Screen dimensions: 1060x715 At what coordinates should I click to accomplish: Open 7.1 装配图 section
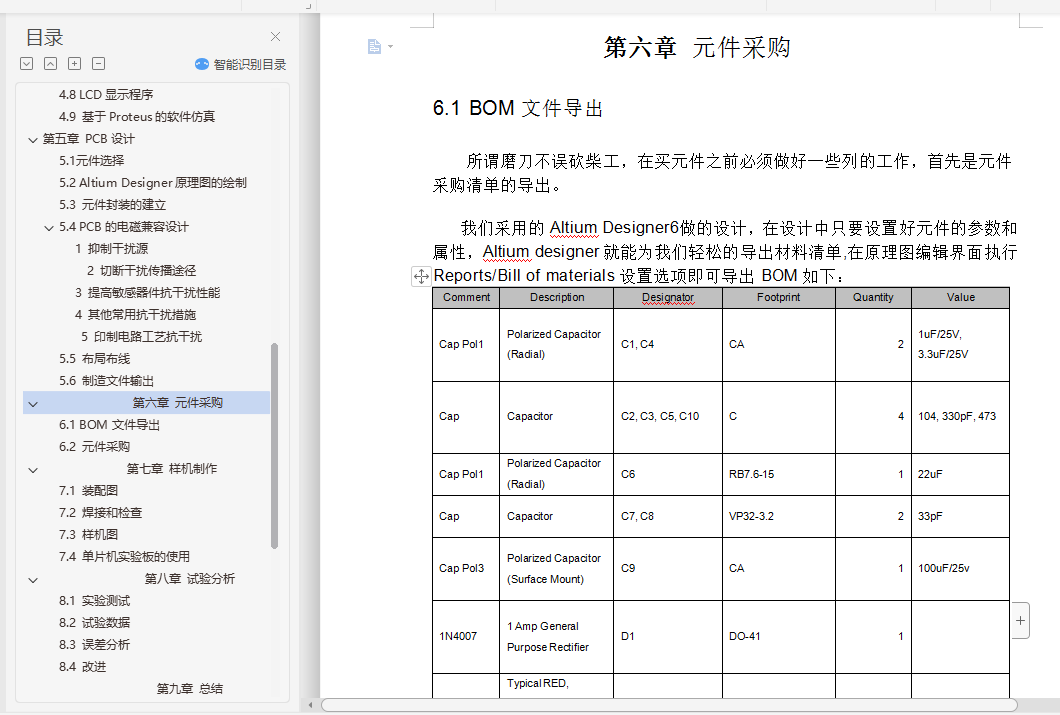(x=88, y=490)
